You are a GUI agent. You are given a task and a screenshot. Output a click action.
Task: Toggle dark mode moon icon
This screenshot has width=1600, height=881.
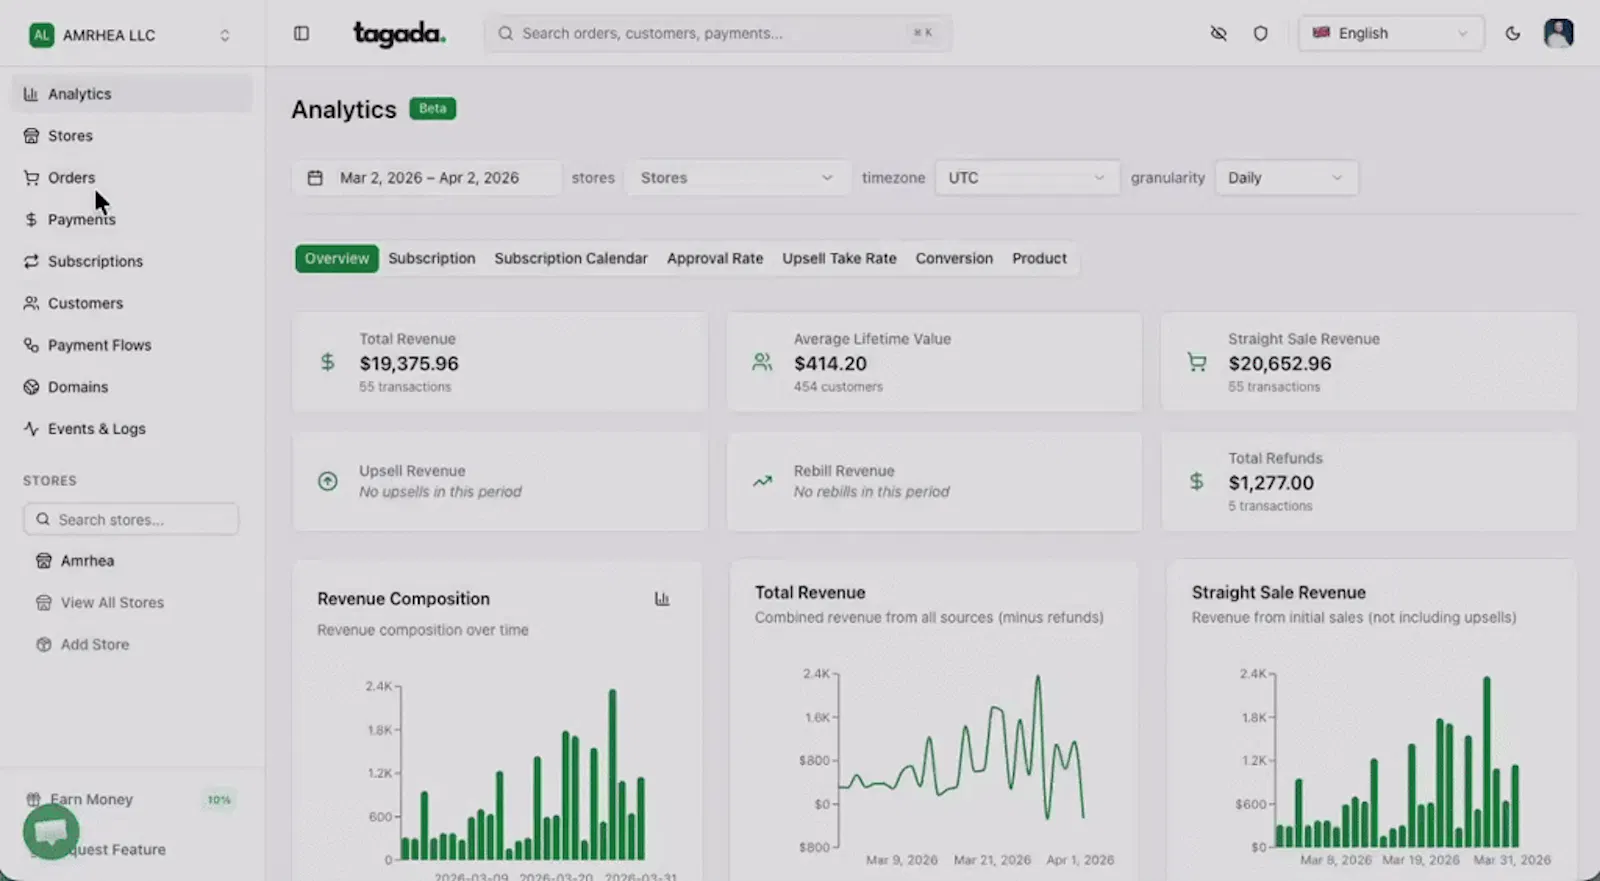1513,33
